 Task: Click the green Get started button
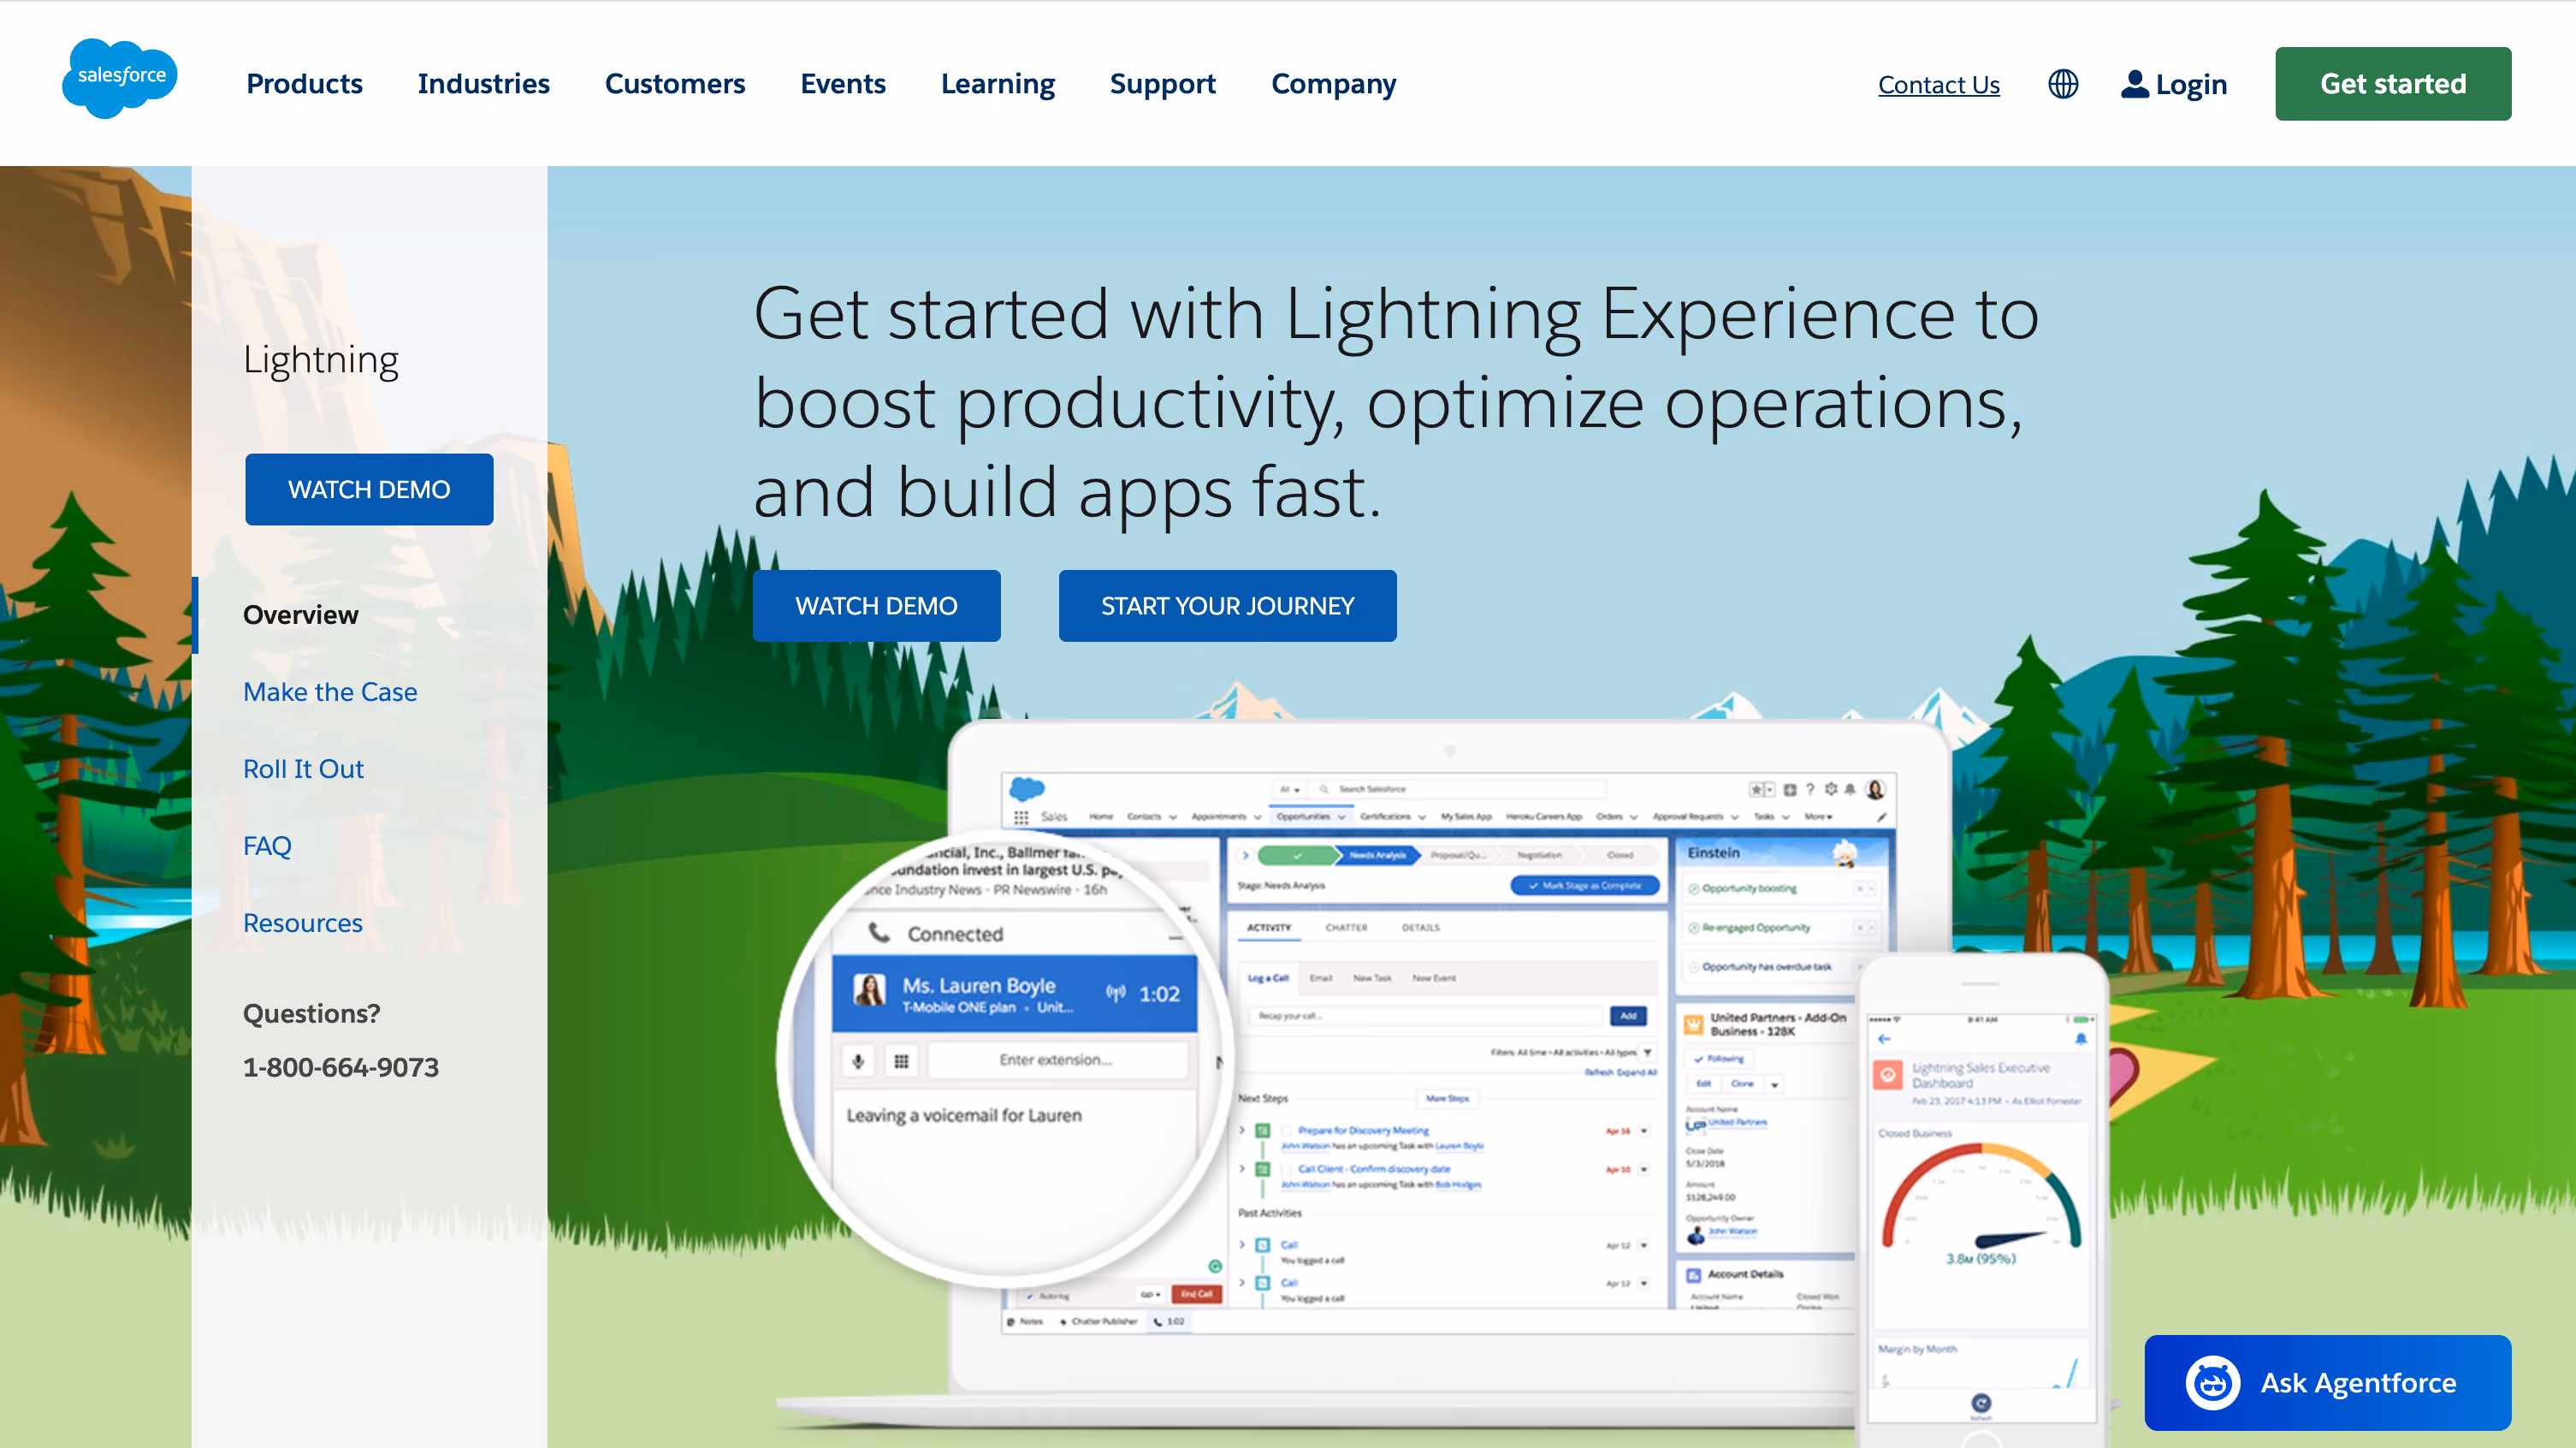pos(2393,84)
